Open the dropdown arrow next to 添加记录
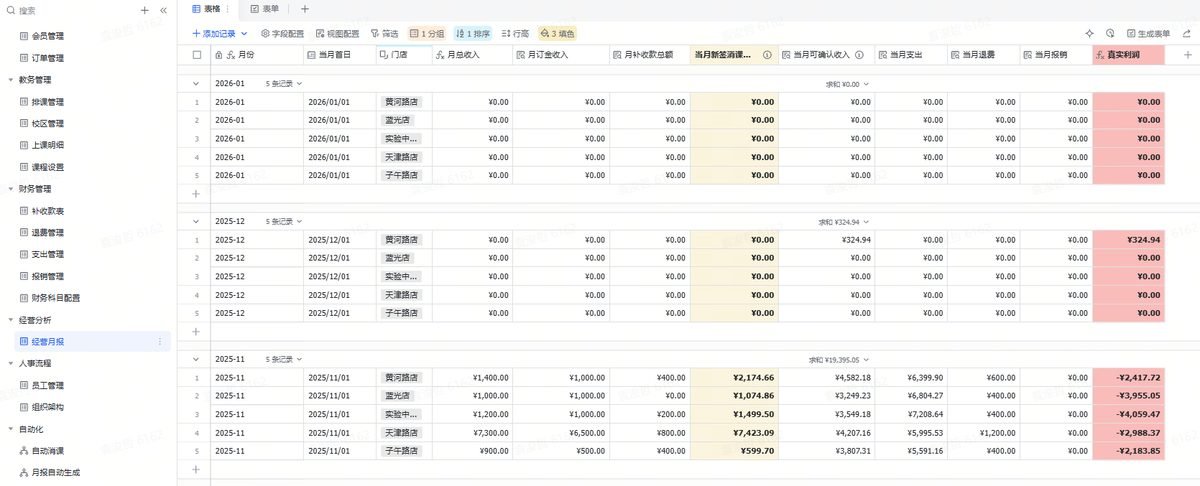Screen dimensions: 1200x486 tap(244, 33)
